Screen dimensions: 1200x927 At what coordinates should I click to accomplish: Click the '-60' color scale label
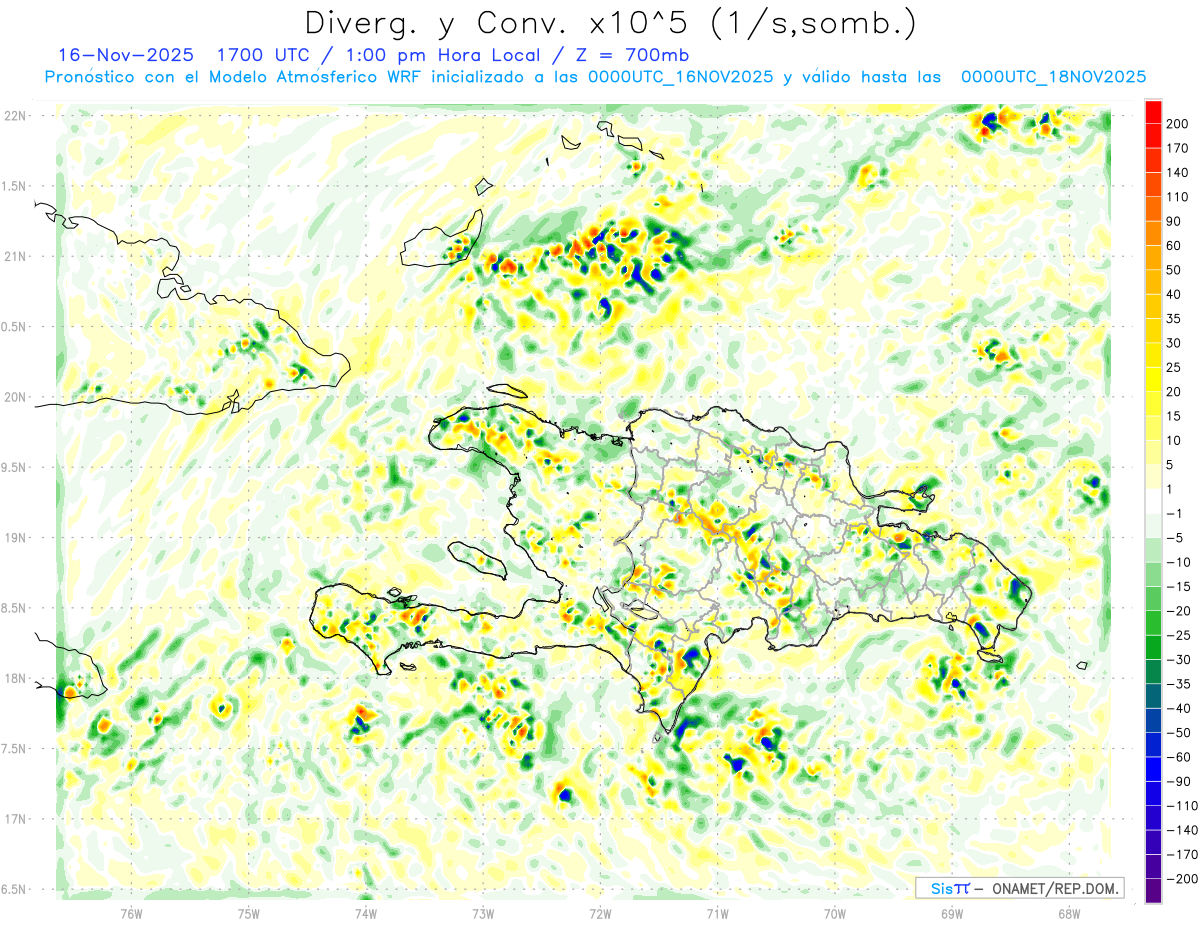pos(1178,757)
